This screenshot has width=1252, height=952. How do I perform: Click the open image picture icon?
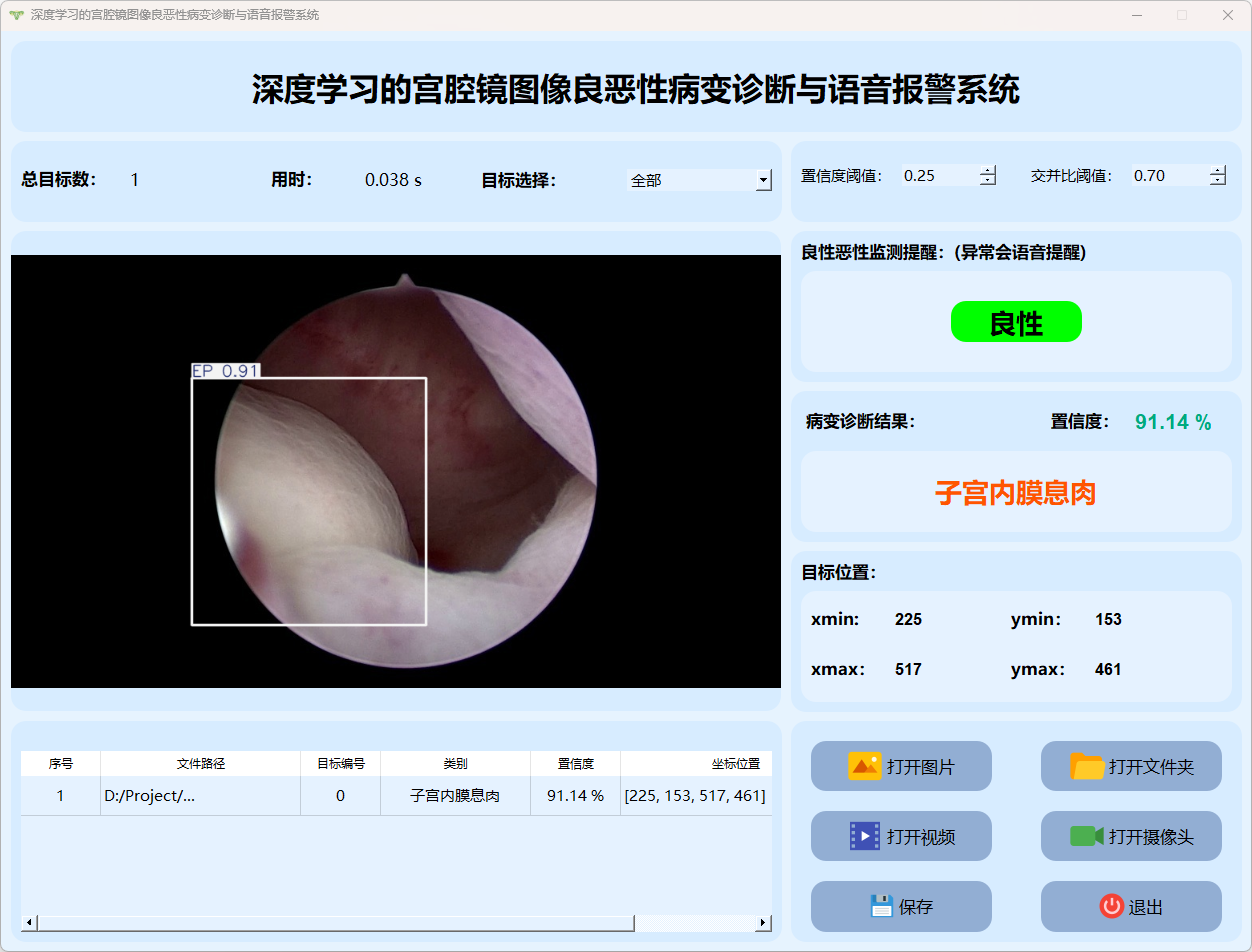coord(864,766)
